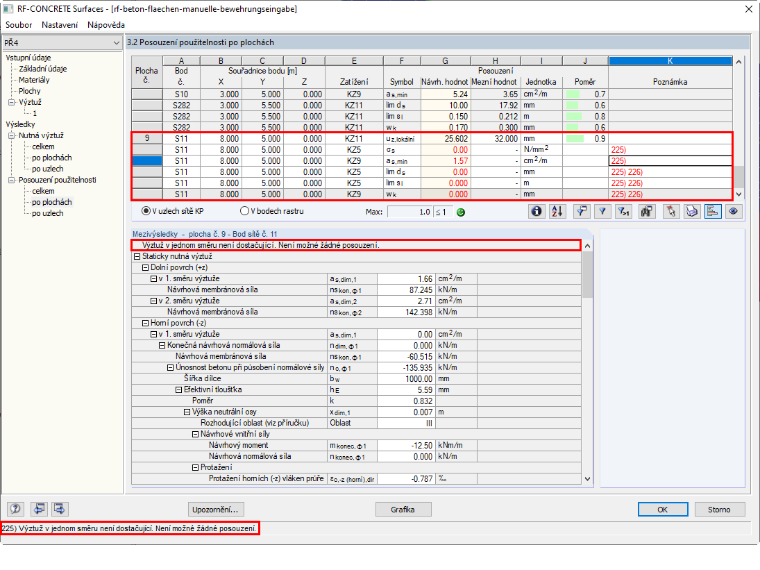The image size is (760, 570).
Task: Toggle the colored bars result icon
Action: point(712,211)
